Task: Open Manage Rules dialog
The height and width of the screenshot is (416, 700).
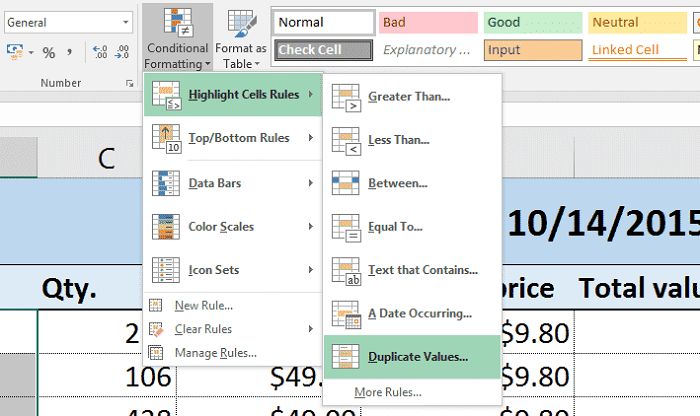Action: [x=214, y=352]
